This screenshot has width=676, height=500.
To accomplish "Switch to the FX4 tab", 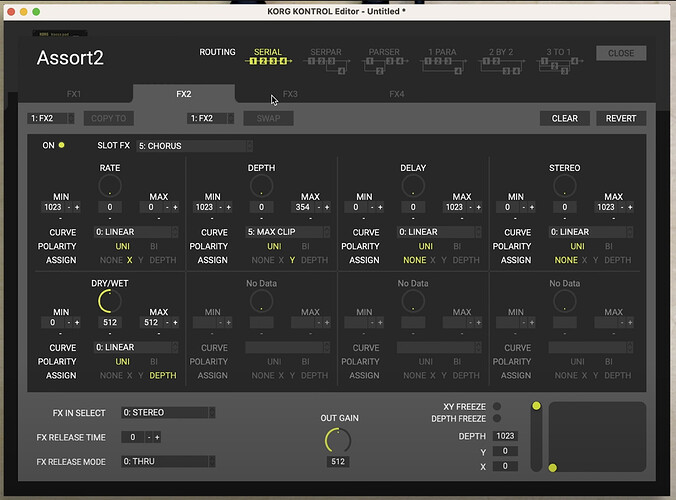I will coord(397,94).
